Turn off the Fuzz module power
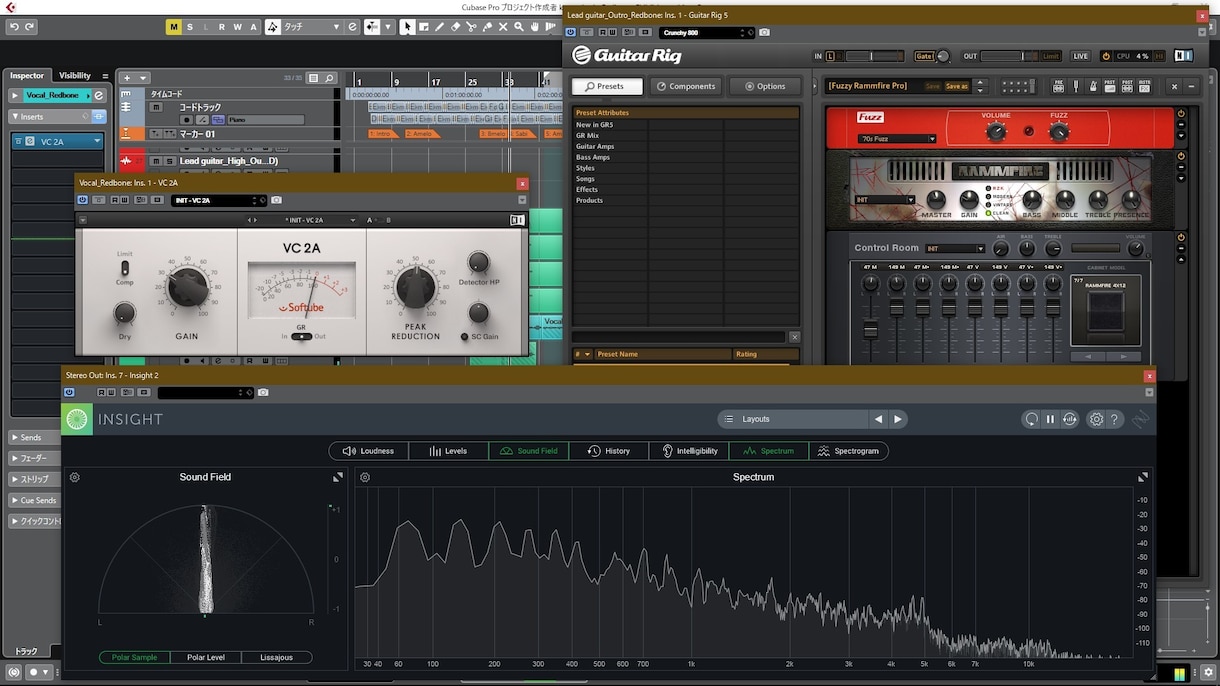The width and height of the screenshot is (1220, 686). coord(1181,114)
